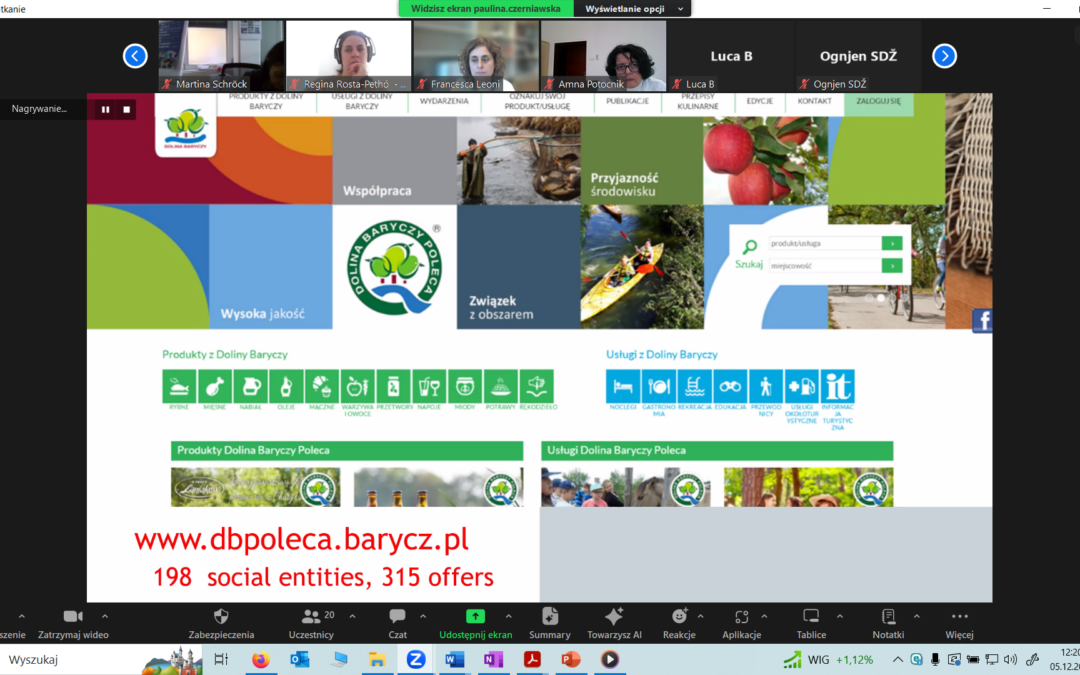
Task: Open the Notatki notes icon
Action: point(888,617)
